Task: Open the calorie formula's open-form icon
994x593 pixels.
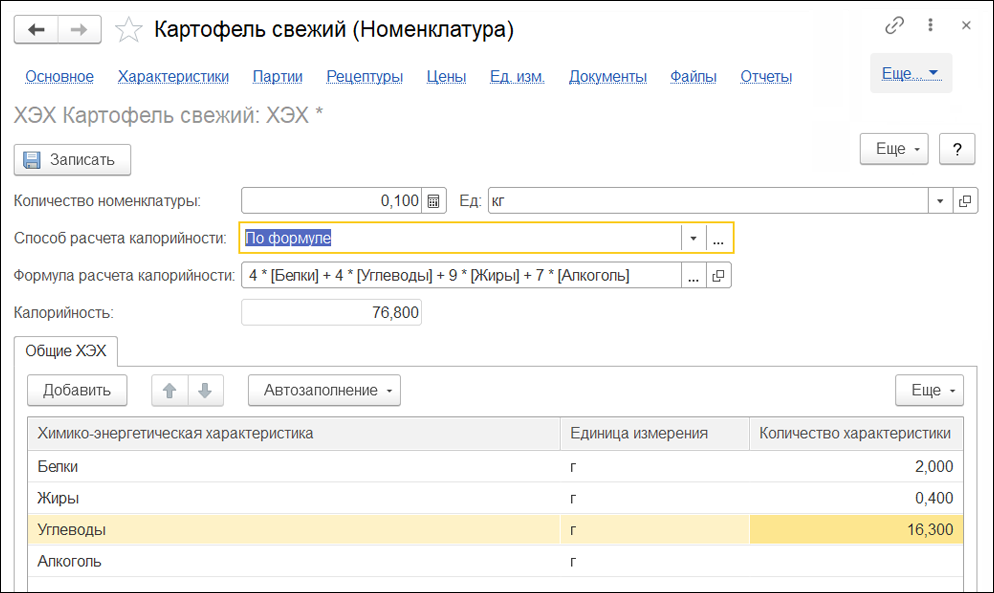Action: [x=719, y=275]
